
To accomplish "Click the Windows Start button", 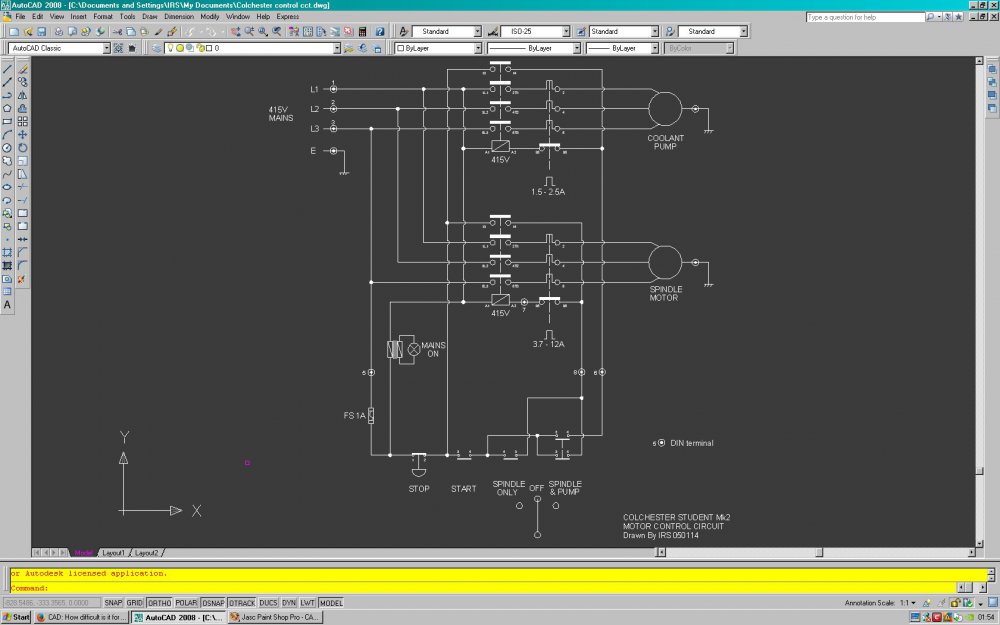I will [x=16, y=618].
